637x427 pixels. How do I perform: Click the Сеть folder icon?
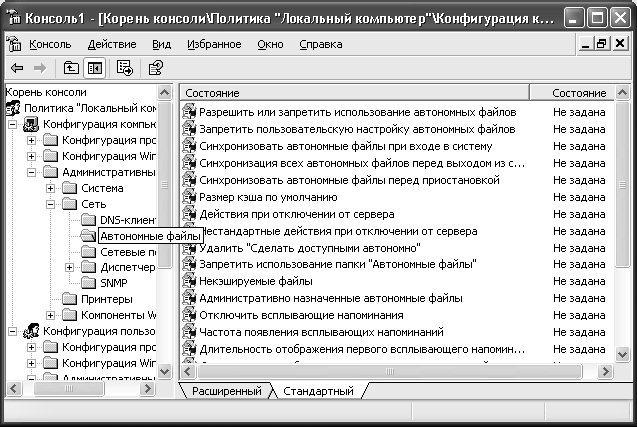69,204
